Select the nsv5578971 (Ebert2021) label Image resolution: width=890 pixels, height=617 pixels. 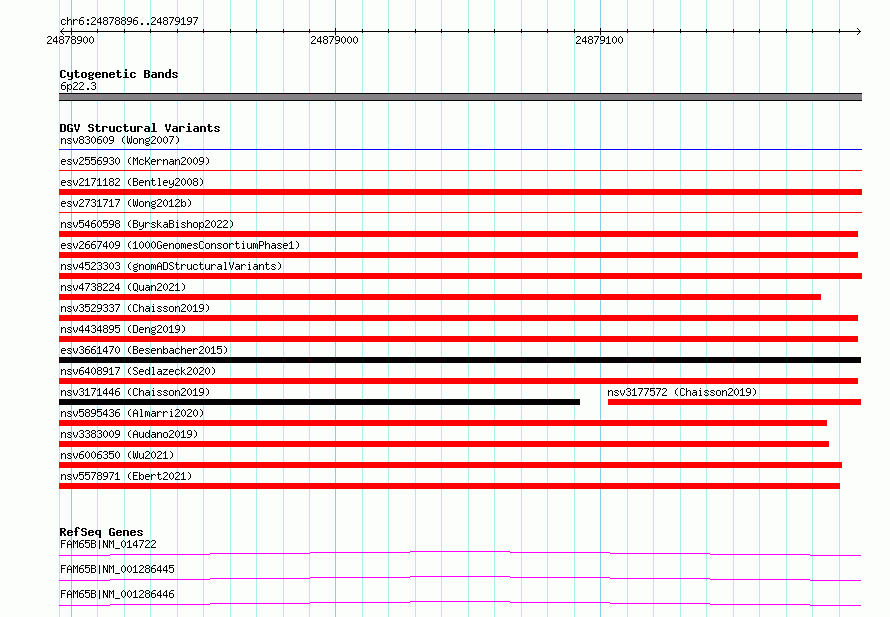click(x=126, y=476)
